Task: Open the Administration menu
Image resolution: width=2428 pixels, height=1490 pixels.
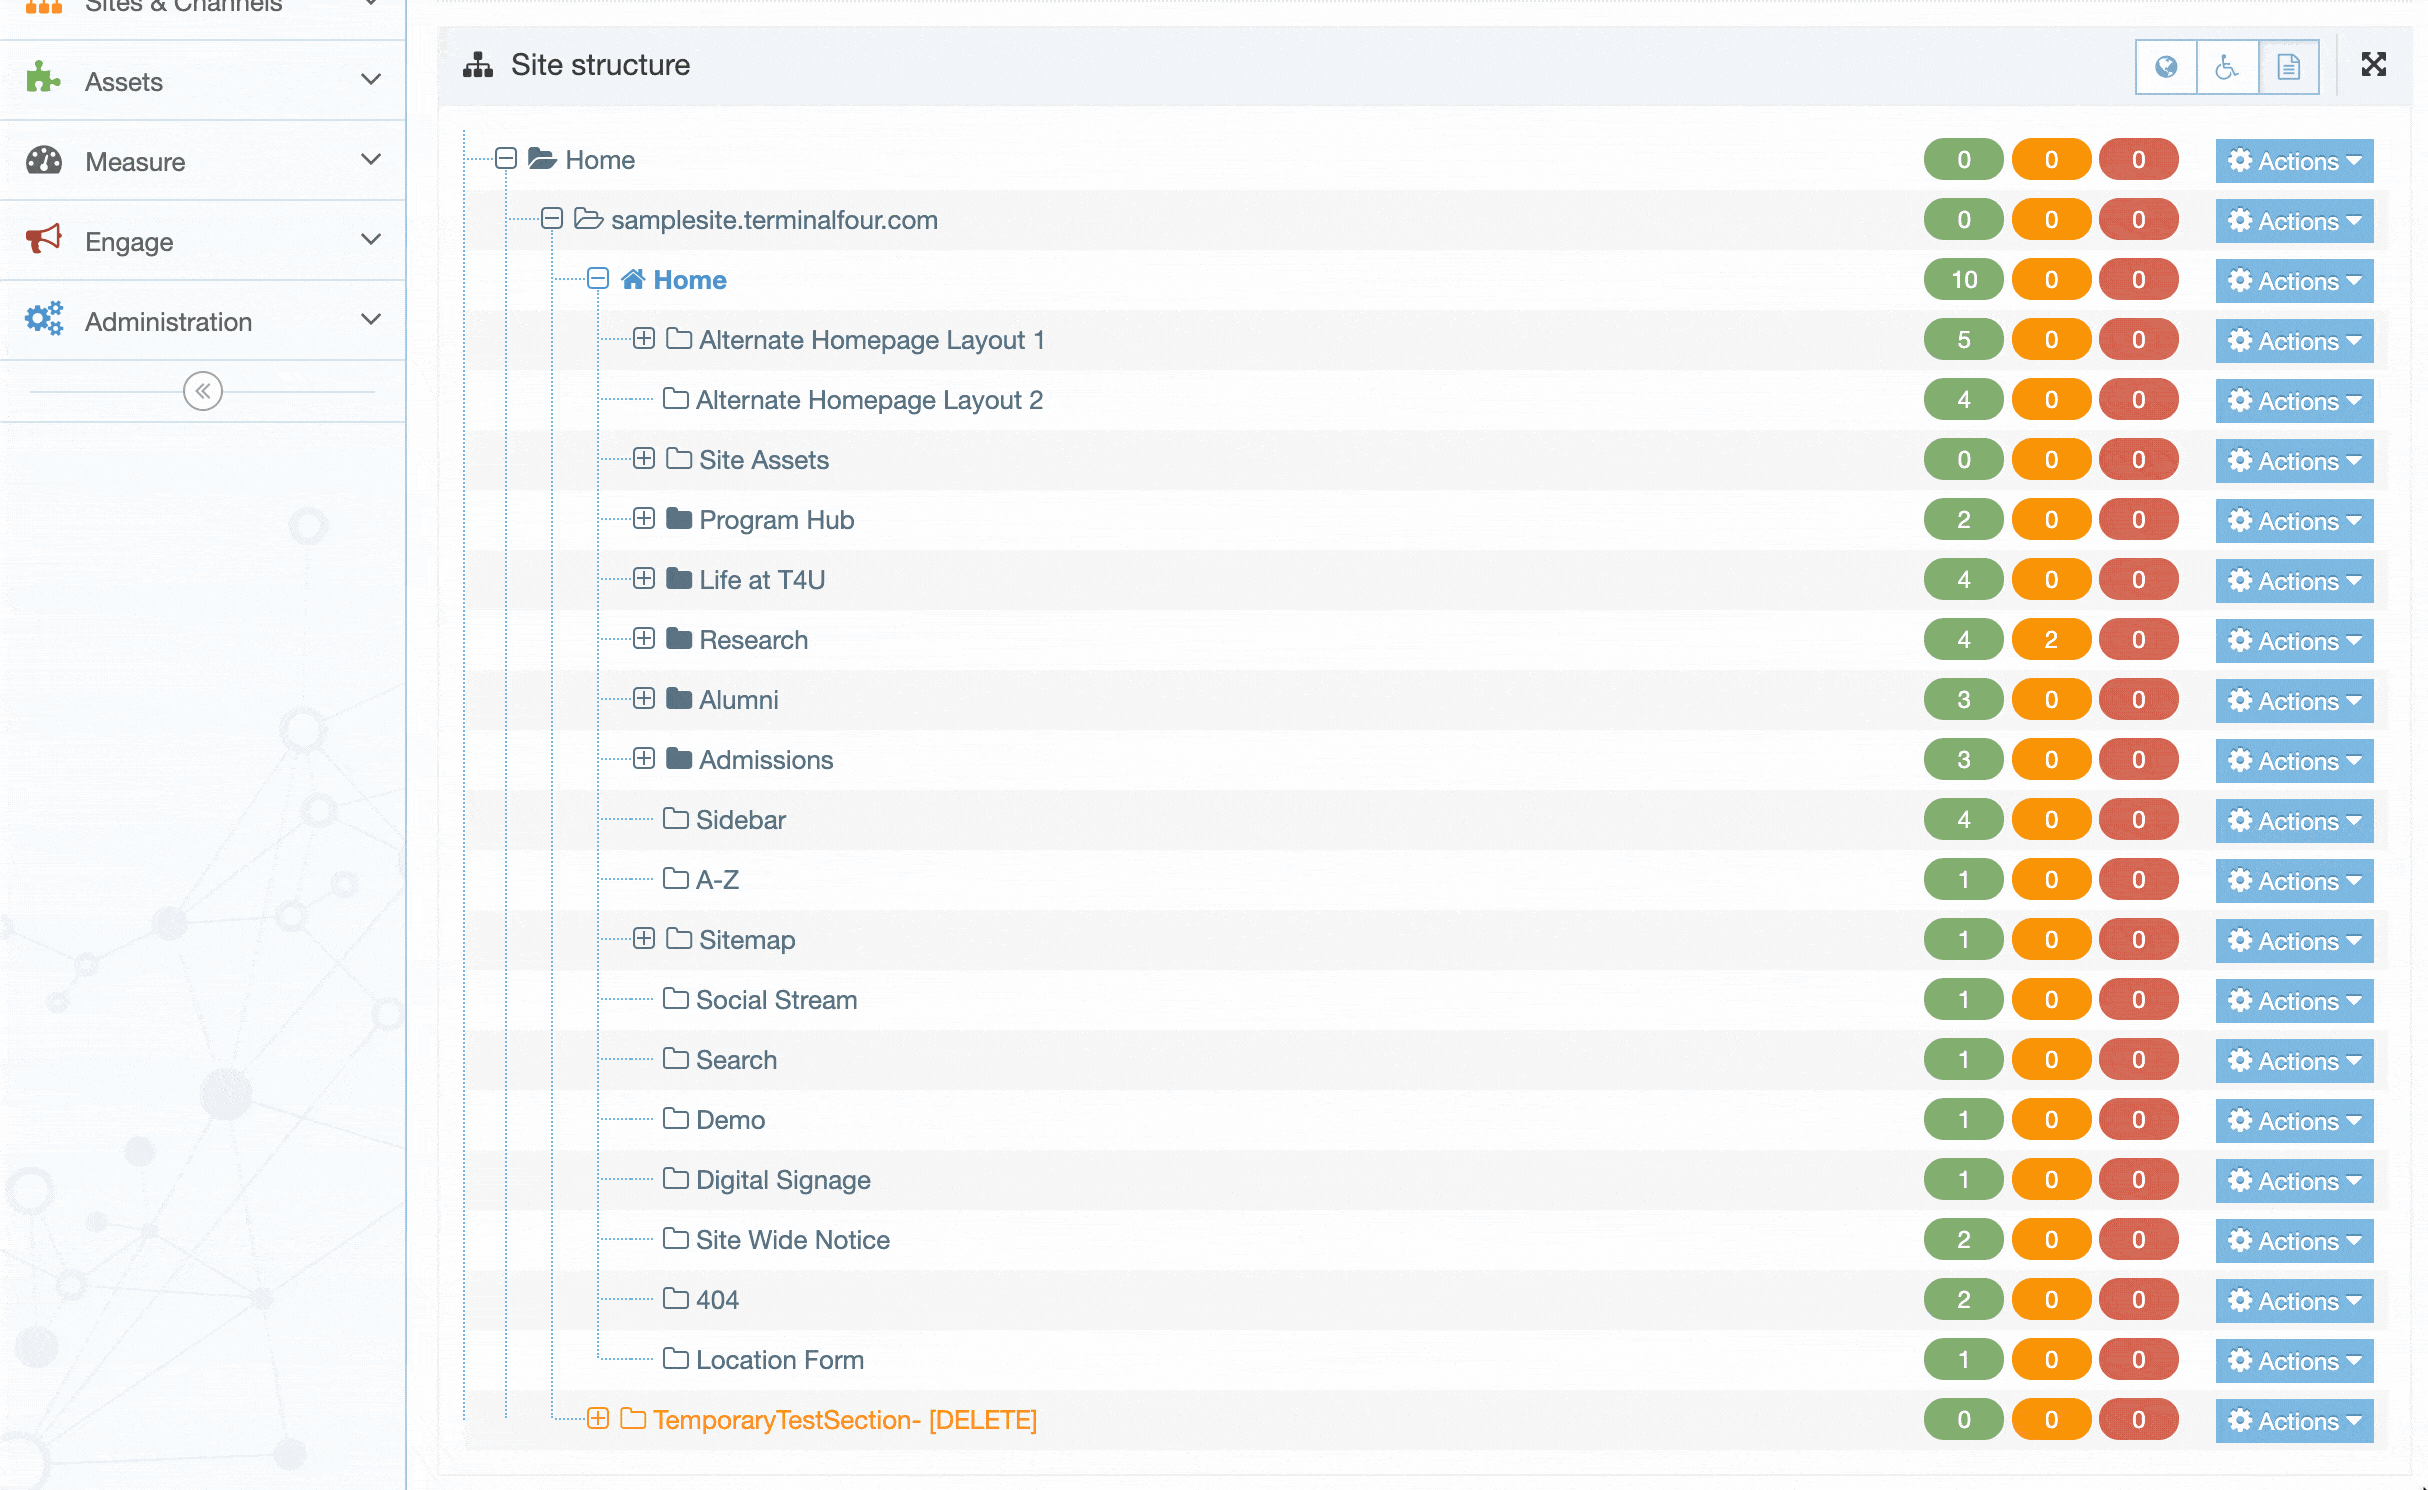Action: [167, 321]
